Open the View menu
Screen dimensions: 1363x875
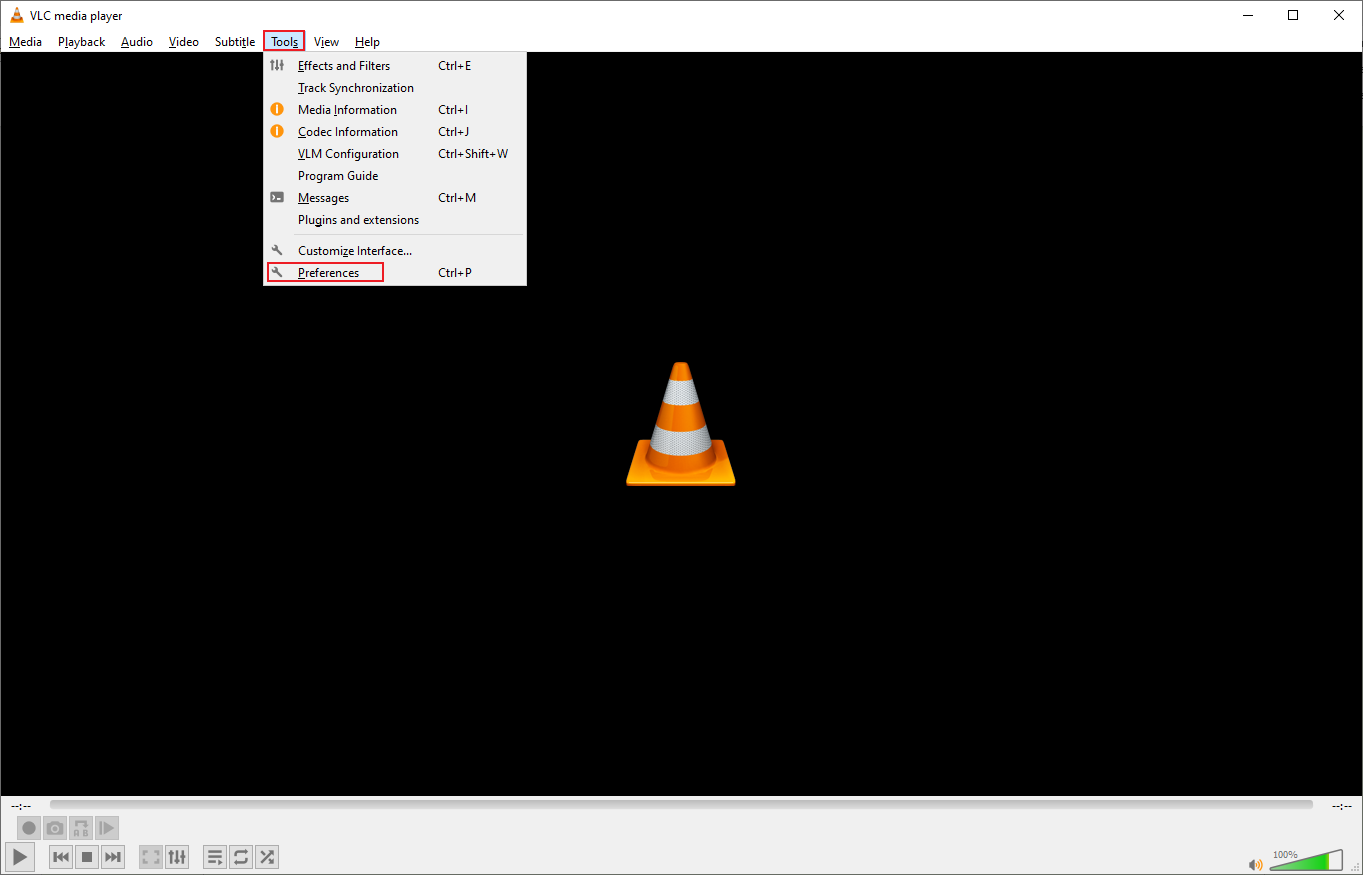326,41
